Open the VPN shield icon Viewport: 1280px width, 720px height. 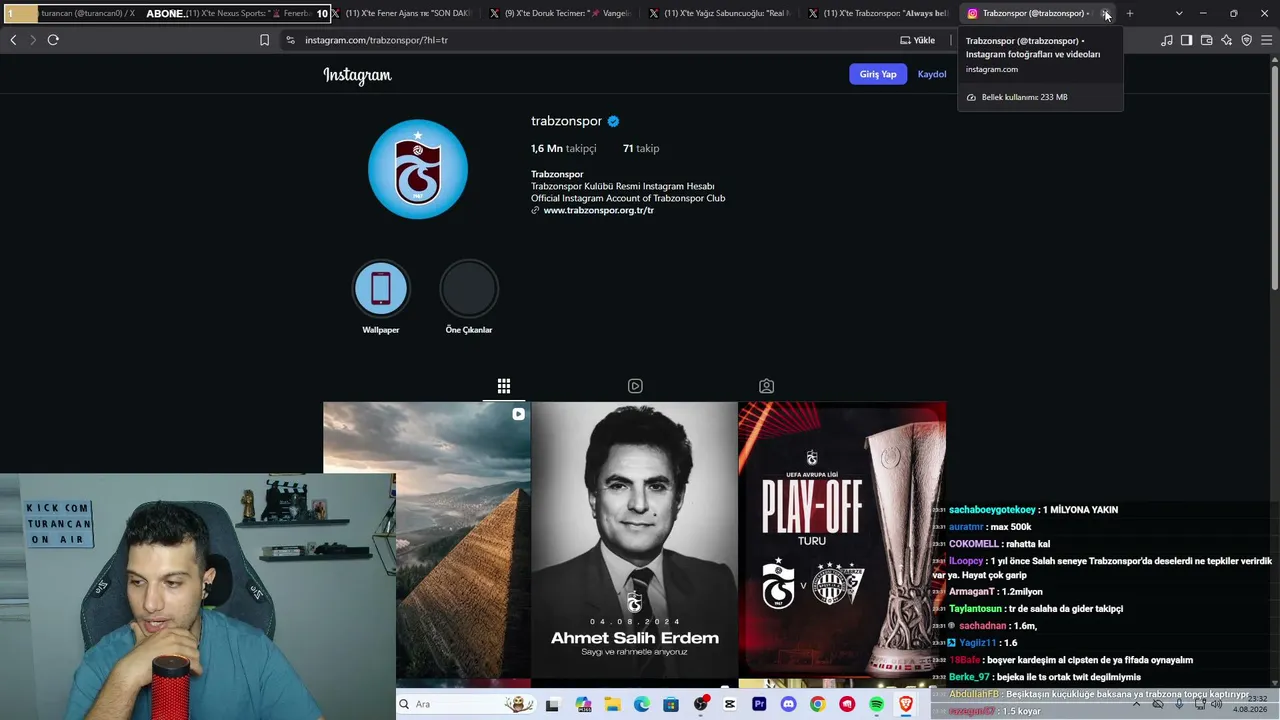1247,40
